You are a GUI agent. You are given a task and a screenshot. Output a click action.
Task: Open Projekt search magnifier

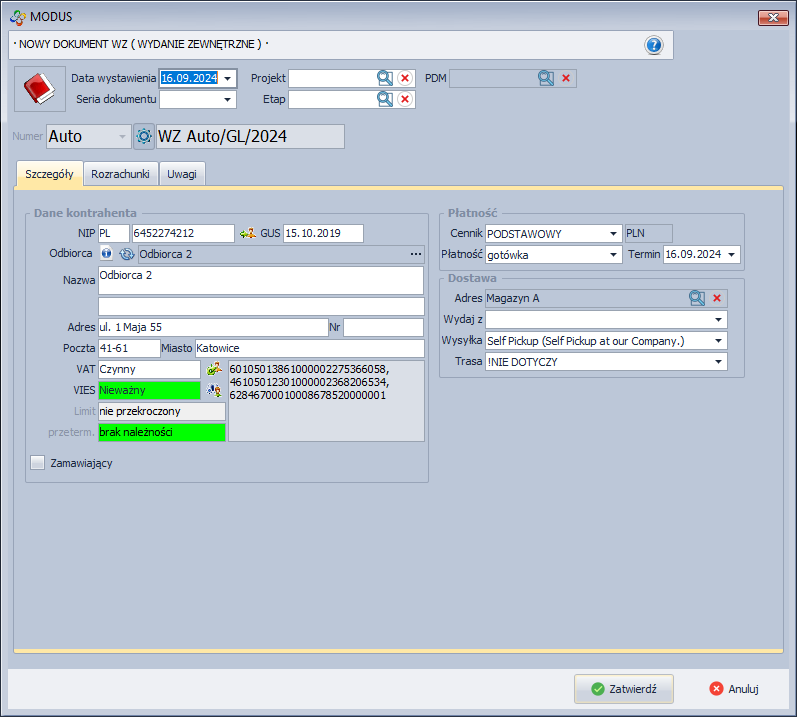(x=385, y=78)
